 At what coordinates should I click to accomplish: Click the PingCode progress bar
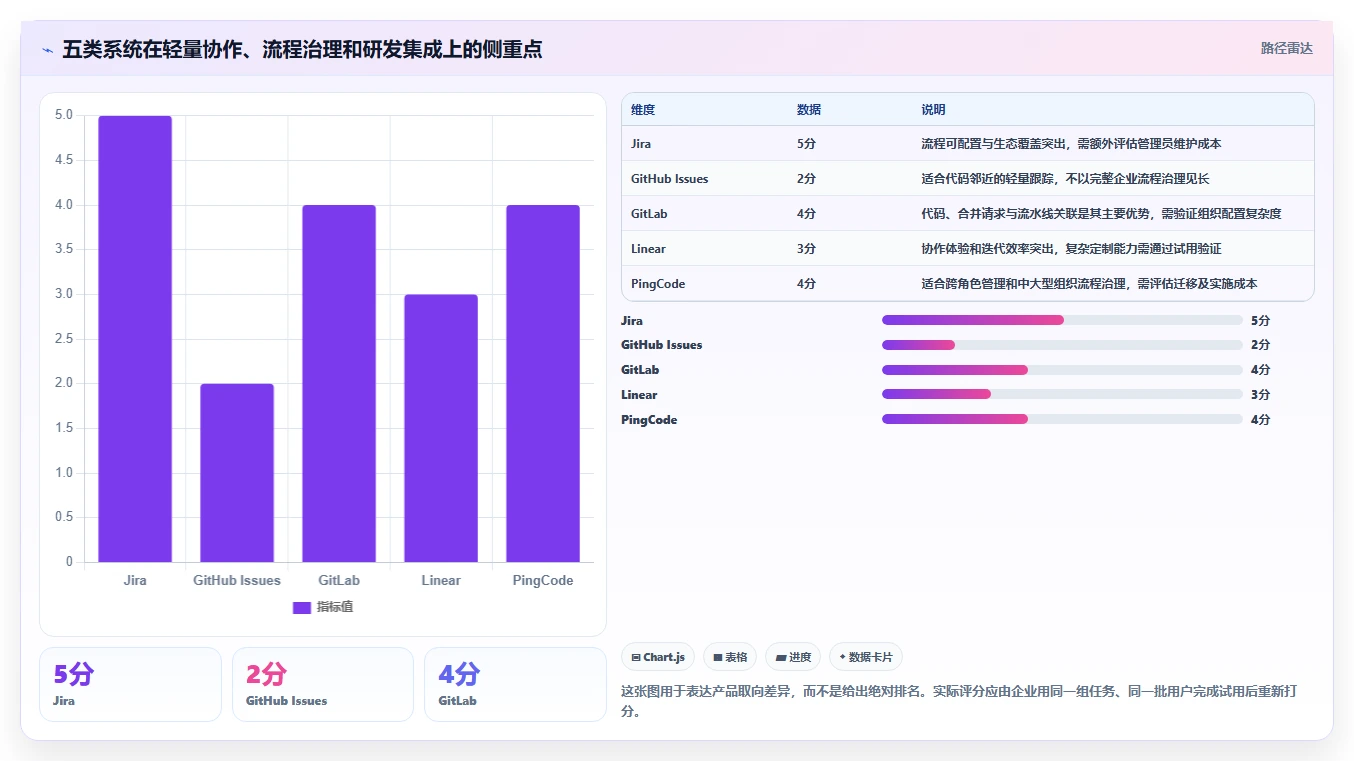click(1062, 419)
